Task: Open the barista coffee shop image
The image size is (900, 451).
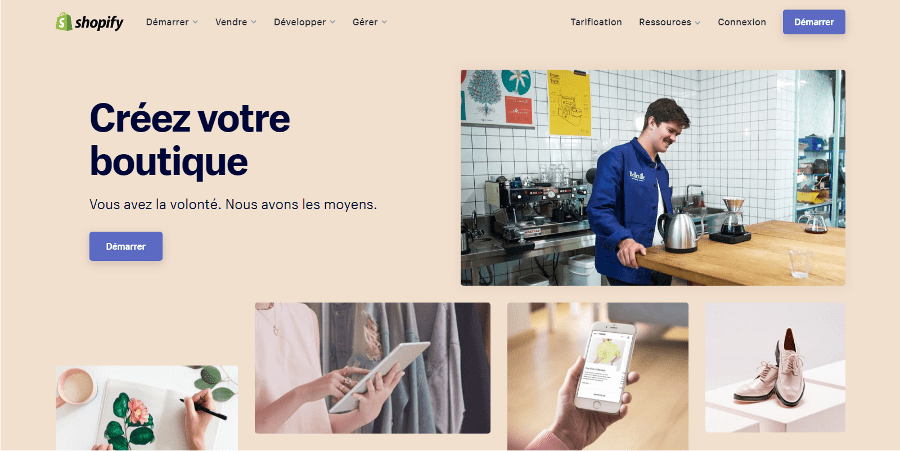Action: (653, 178)
